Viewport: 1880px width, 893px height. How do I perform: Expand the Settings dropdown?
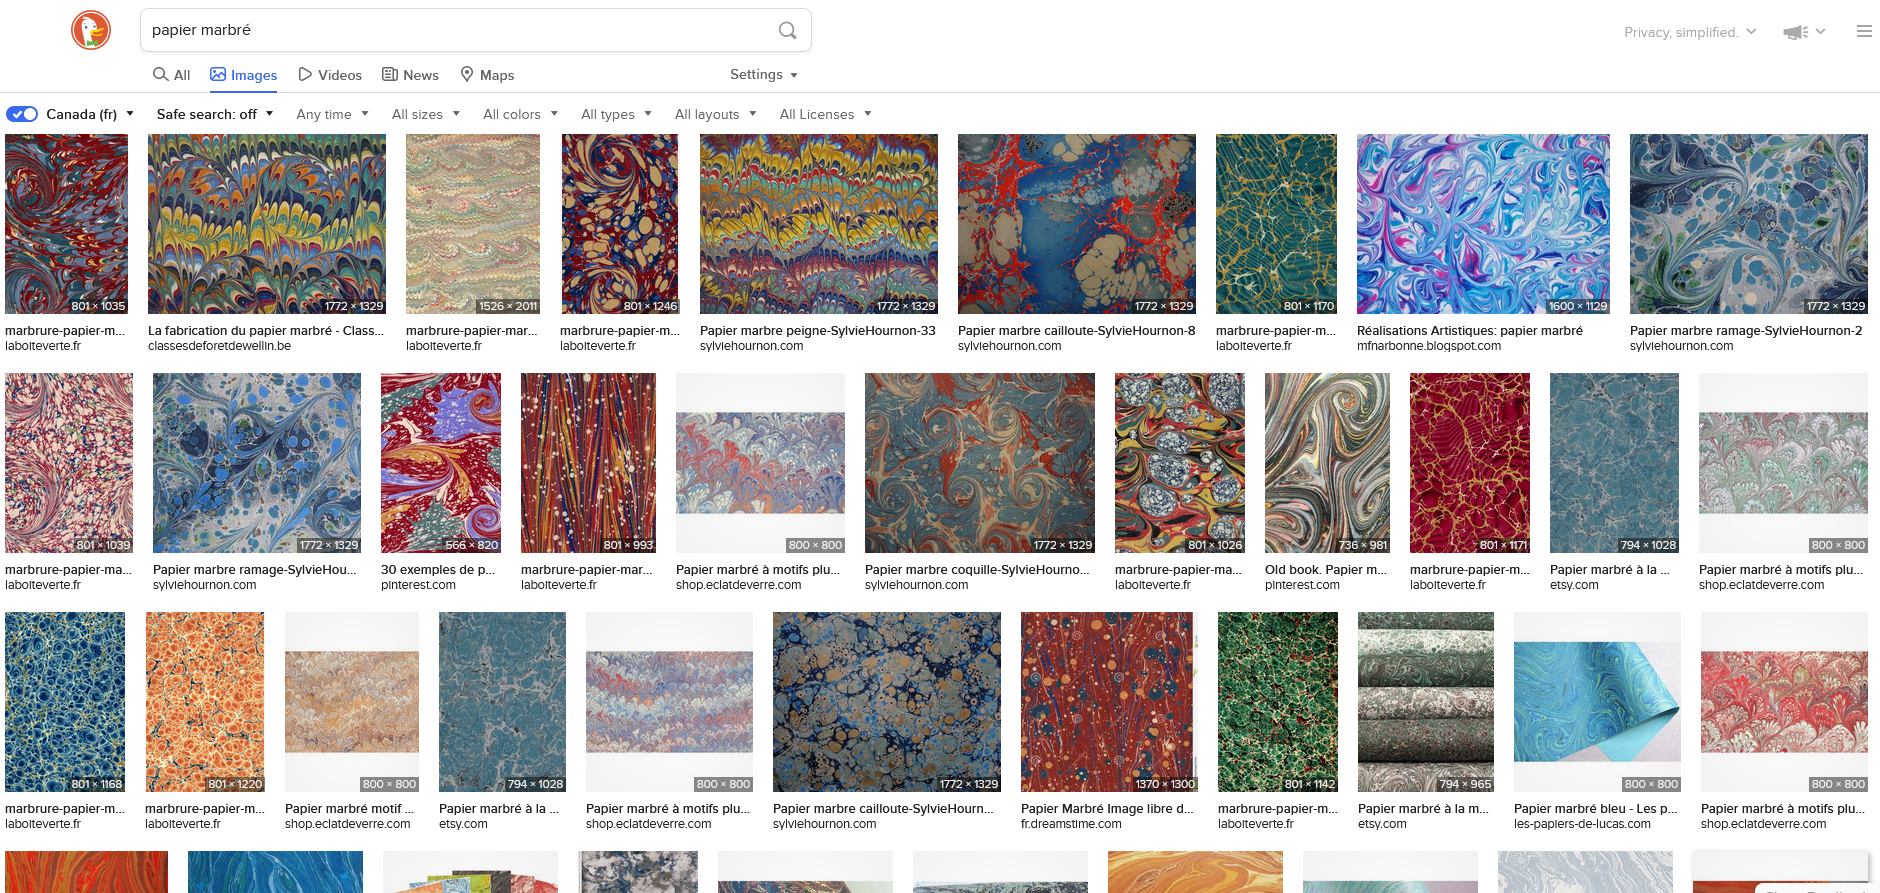(764, 75)
